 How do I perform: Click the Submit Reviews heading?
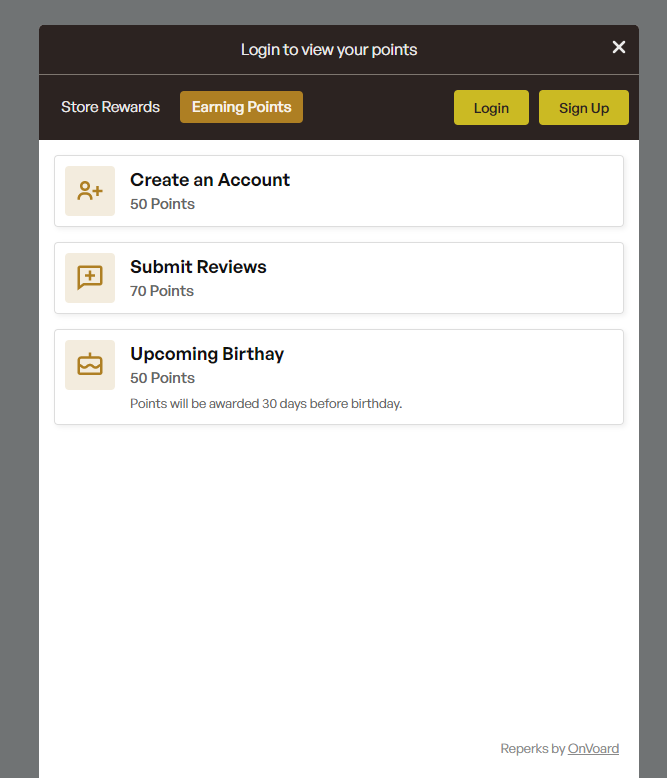pos(198,267)
